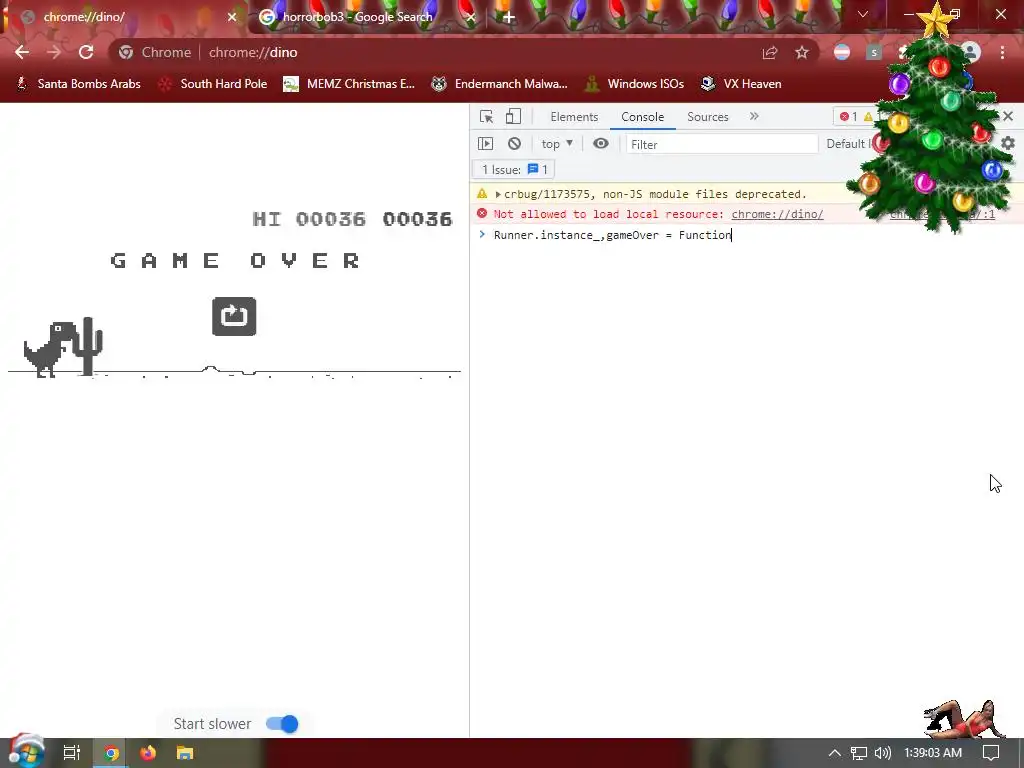Expand the tab search chevron
The width and height of the screenshot is (1024, 768).
(x=863, y=14)
